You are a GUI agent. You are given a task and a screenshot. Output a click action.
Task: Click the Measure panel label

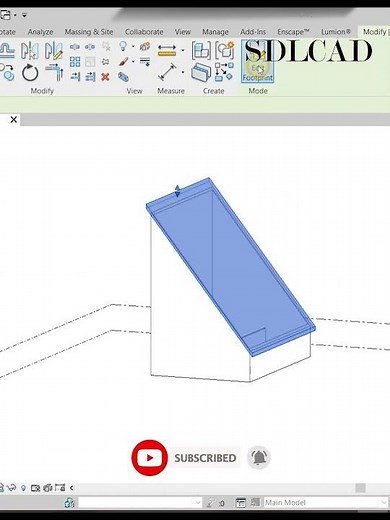(x=171, y=91)
